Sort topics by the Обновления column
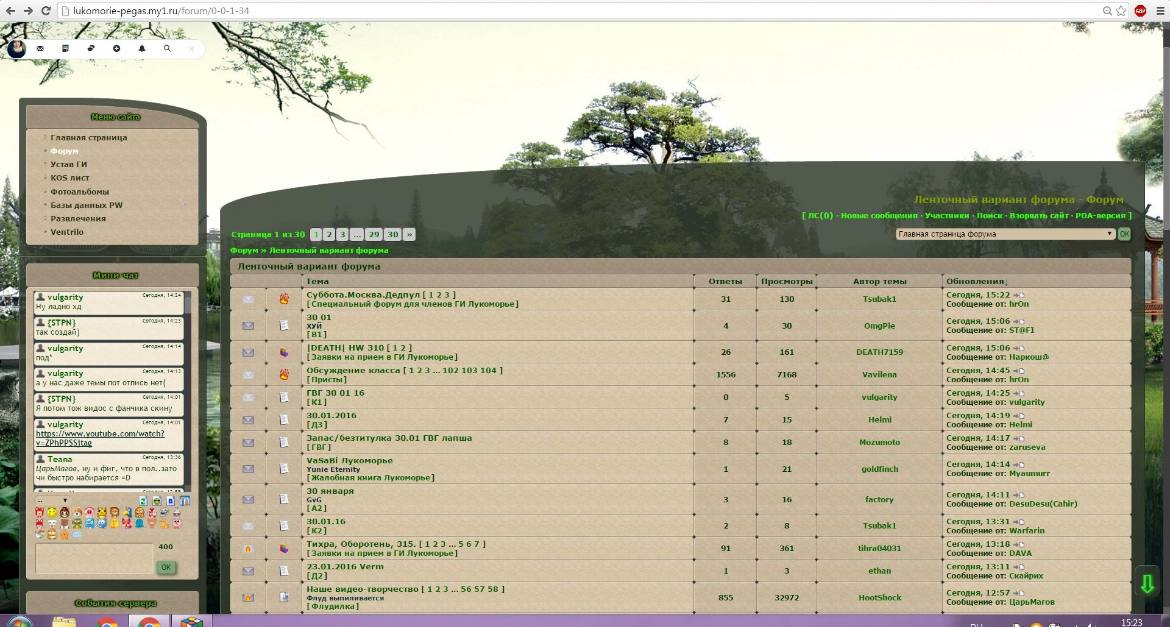Screen dimensions: 1170x627 point(976,281)
